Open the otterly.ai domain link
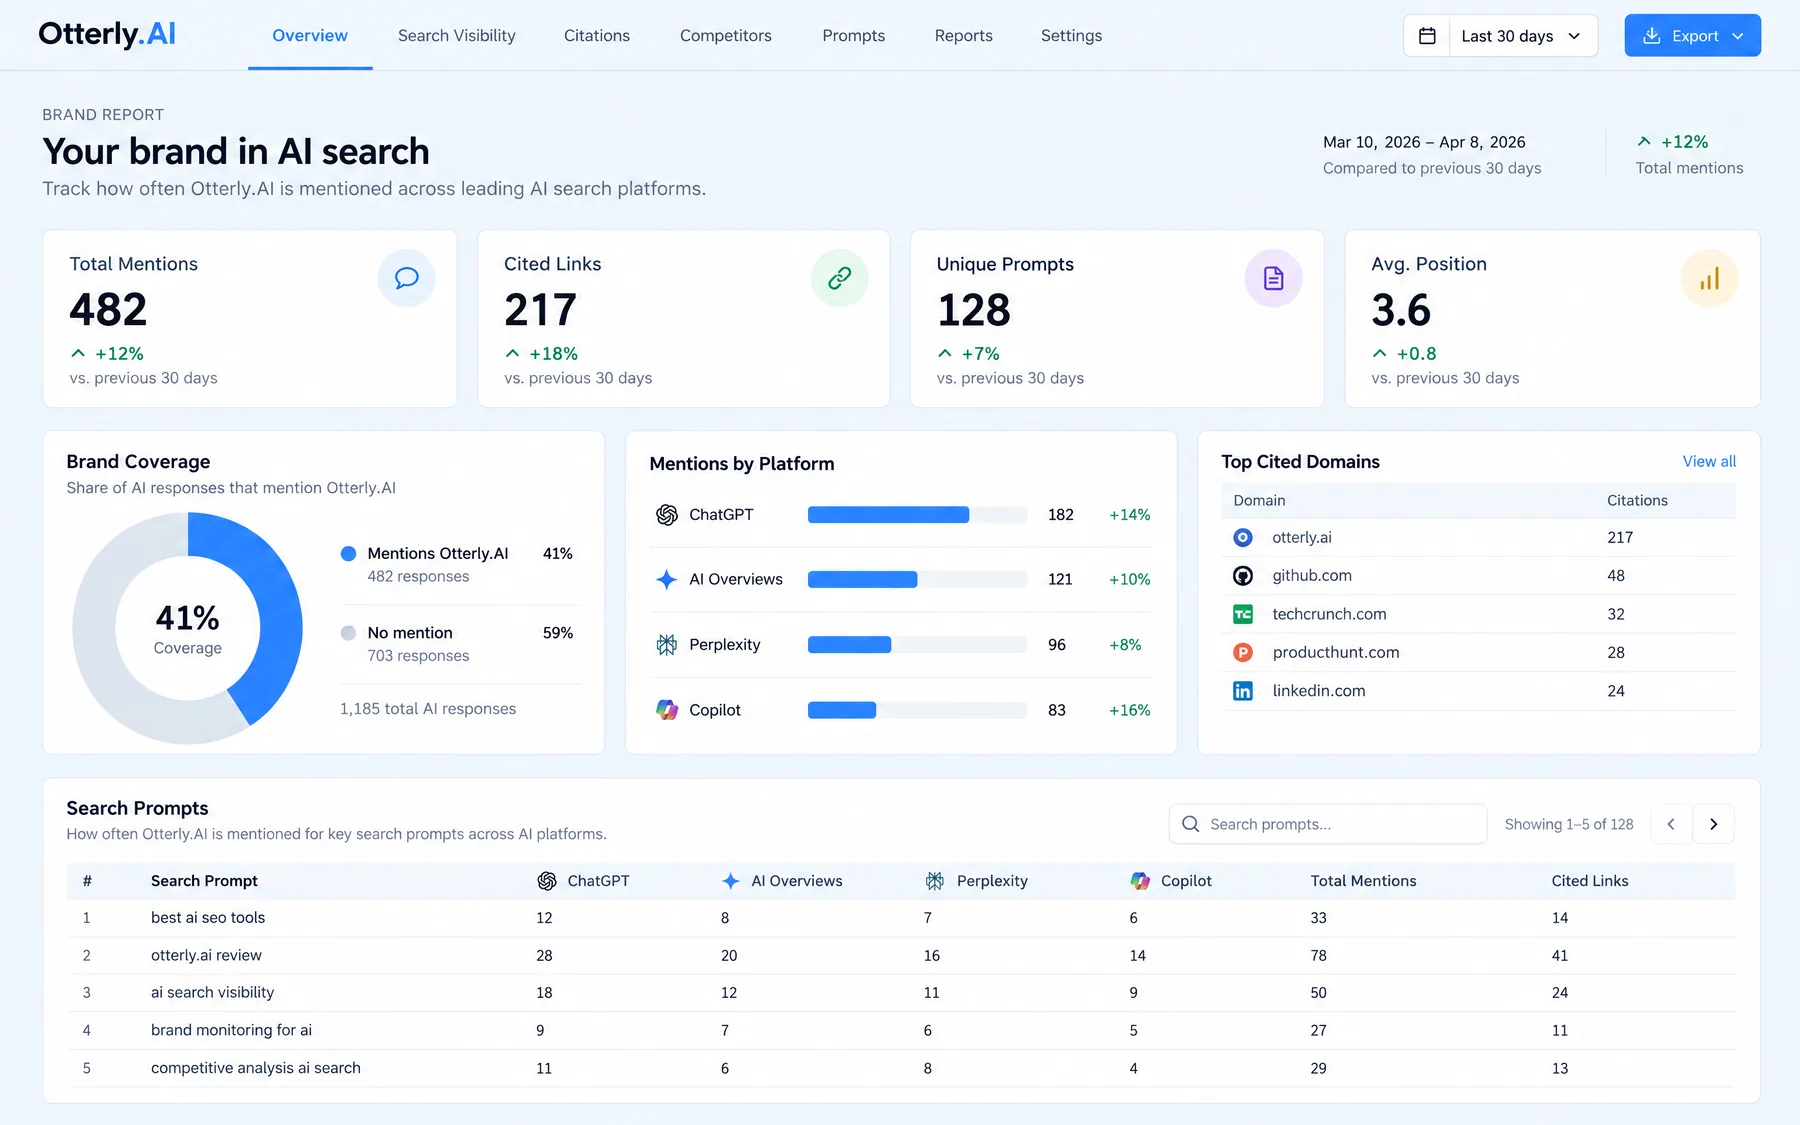Screen dimensions: 1800x1125 (x=1302, y=538)
